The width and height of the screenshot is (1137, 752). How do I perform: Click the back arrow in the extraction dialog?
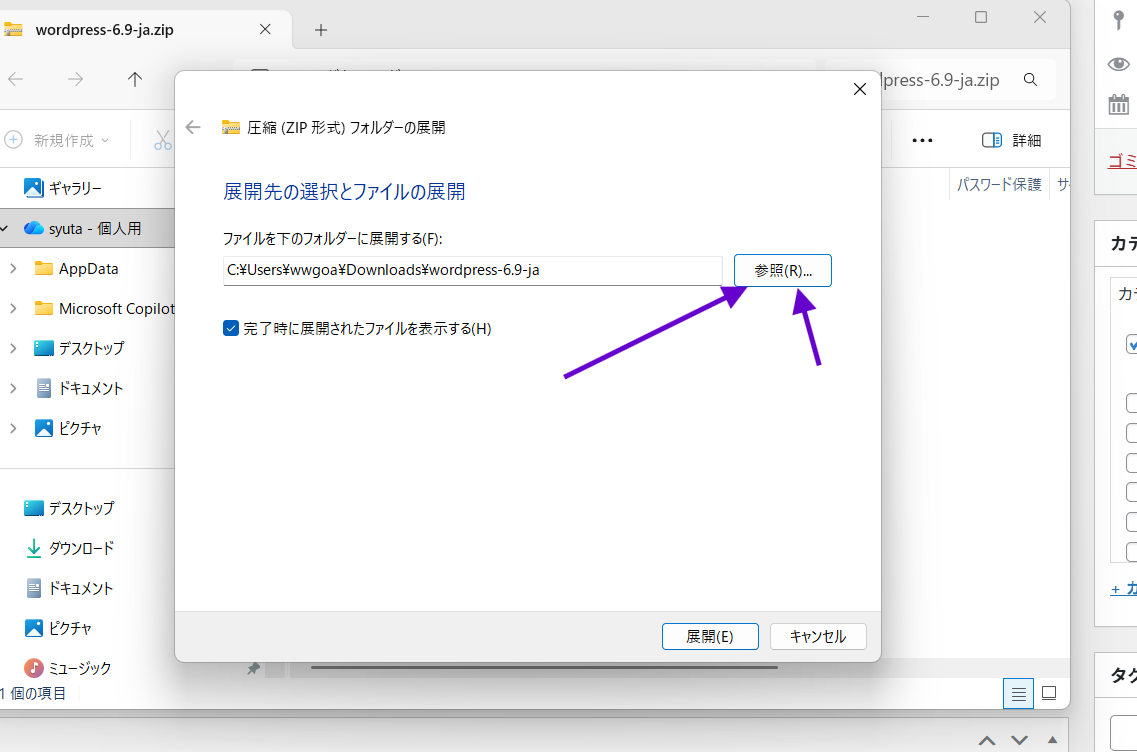[193, 127]
